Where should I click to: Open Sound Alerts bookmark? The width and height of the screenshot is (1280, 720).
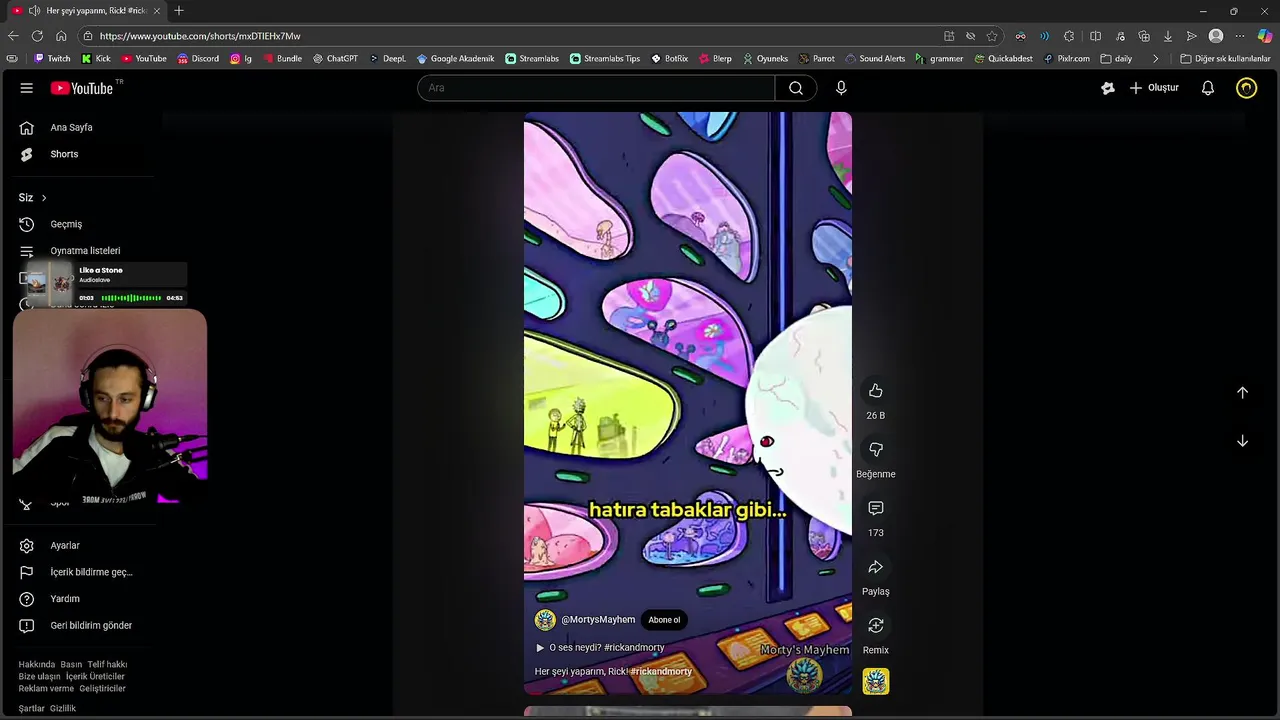[875, 59]
